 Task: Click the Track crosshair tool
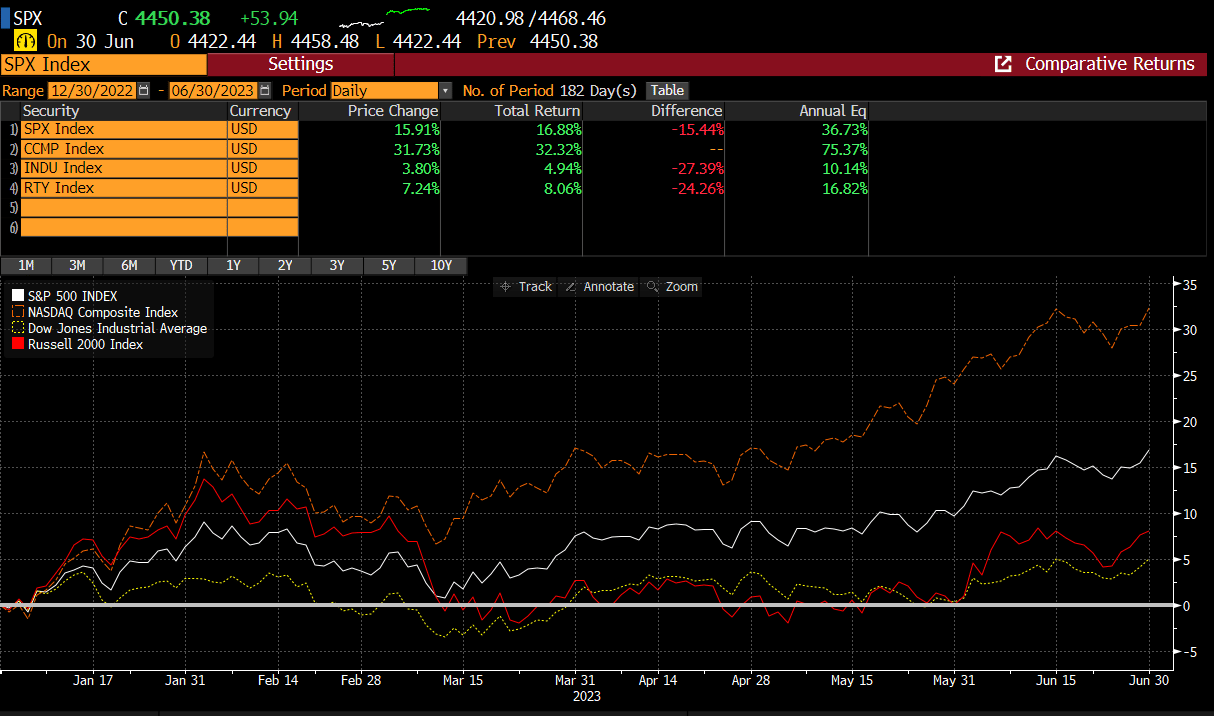click(x=525, y=286)
